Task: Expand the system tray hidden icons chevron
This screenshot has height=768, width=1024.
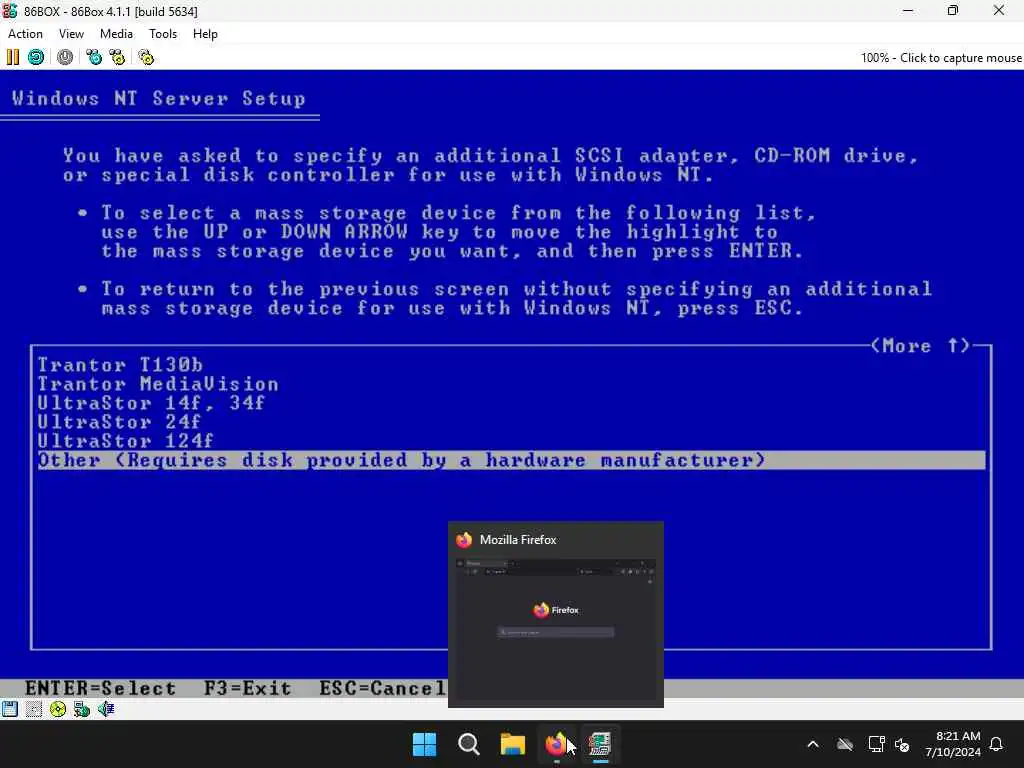Action: (813, 744)
